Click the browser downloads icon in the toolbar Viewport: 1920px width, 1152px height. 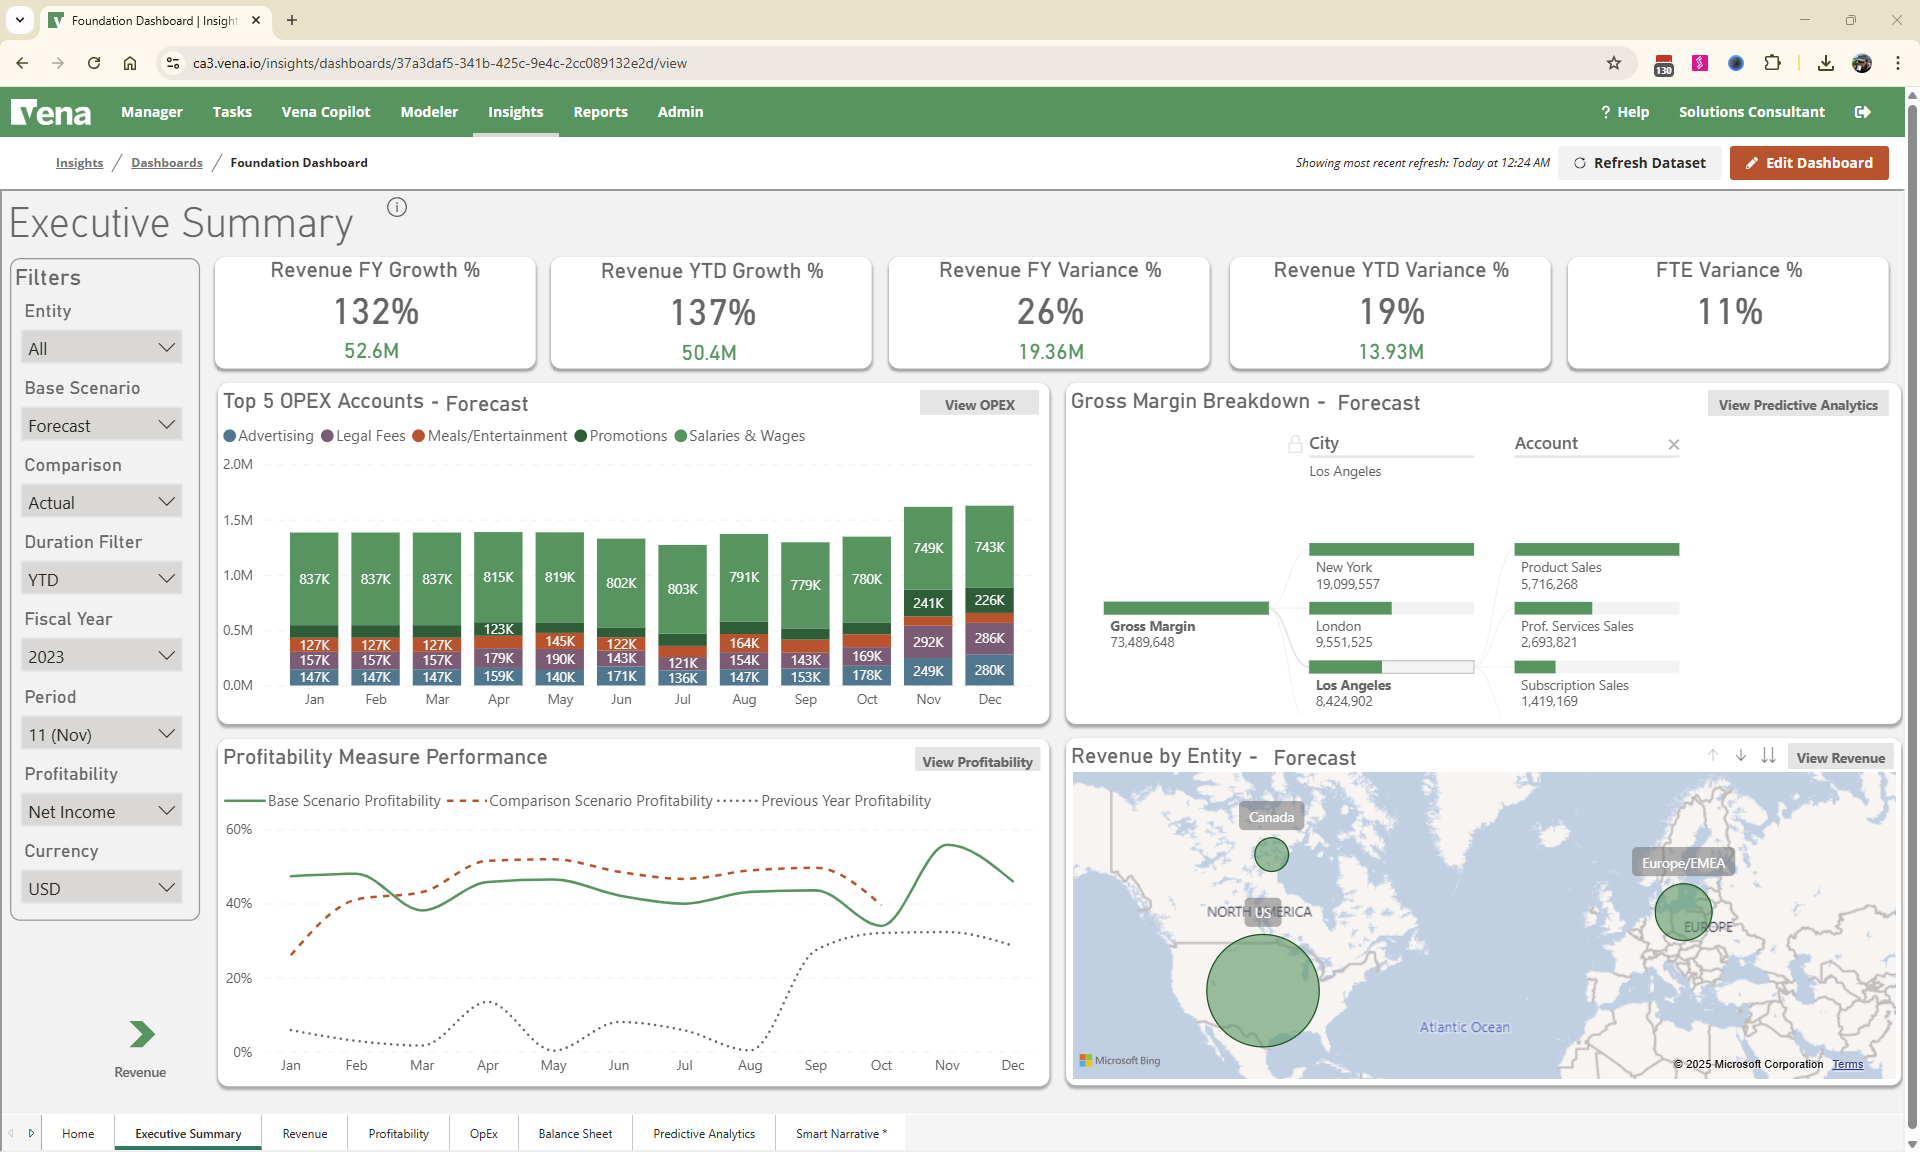1825,63
